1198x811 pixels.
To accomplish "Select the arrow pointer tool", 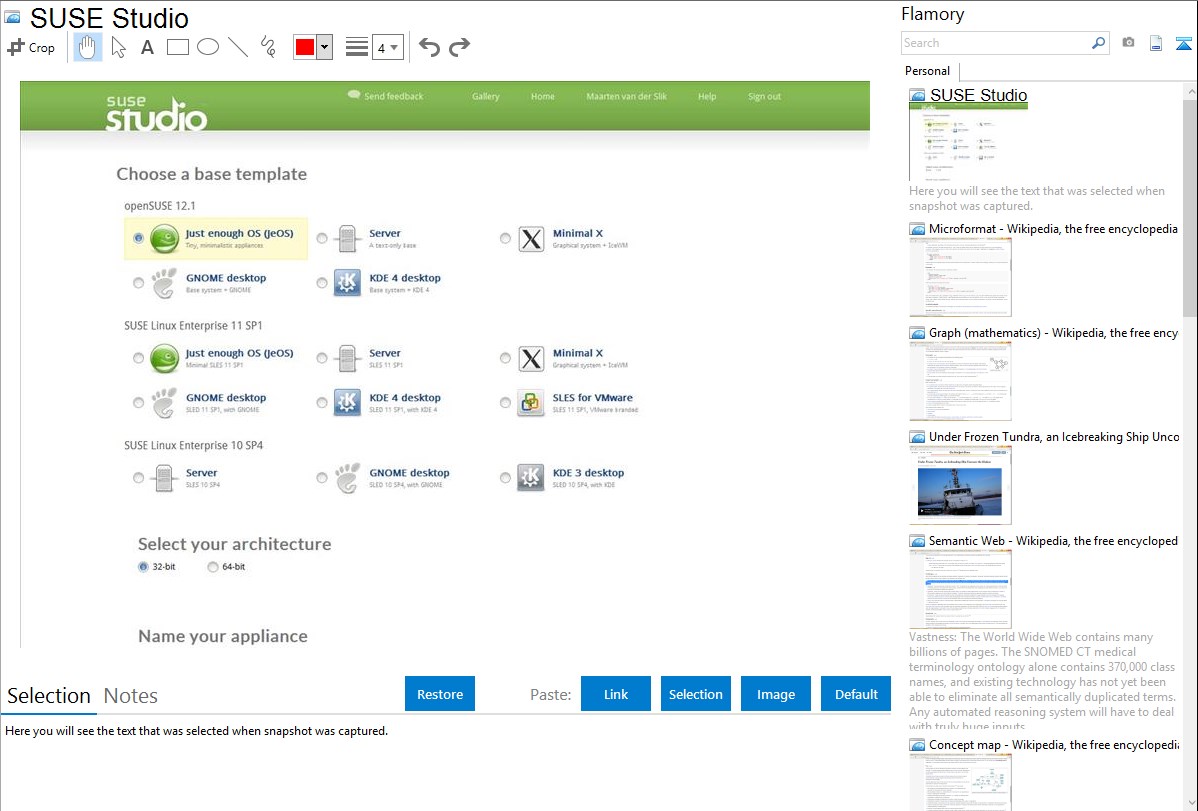I will click(x=118, y=47).
